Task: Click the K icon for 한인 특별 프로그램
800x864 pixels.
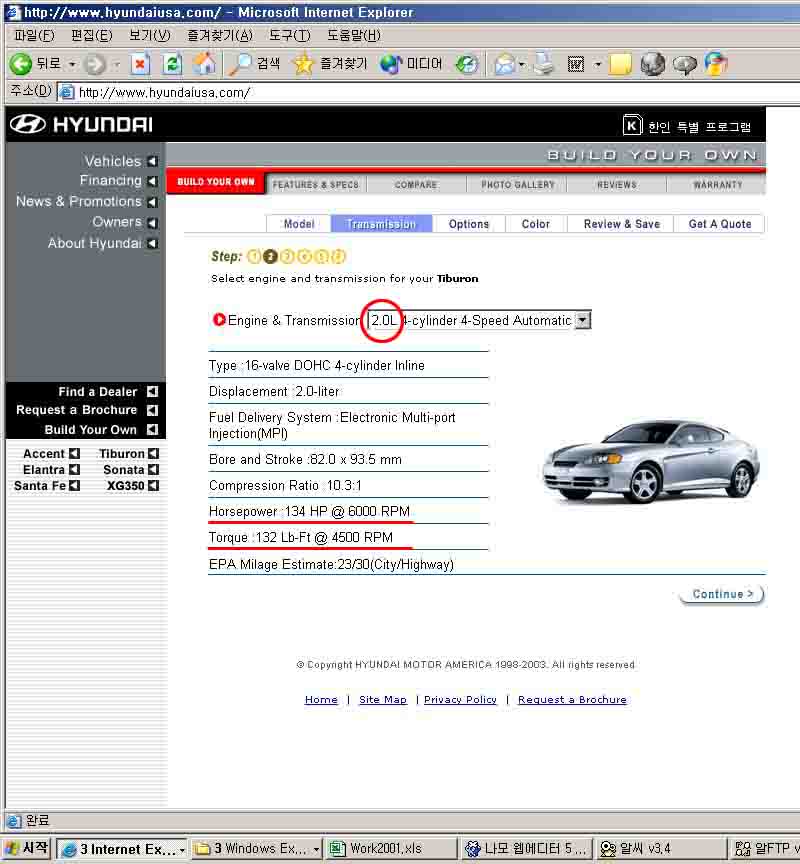Action: point(632,126)
